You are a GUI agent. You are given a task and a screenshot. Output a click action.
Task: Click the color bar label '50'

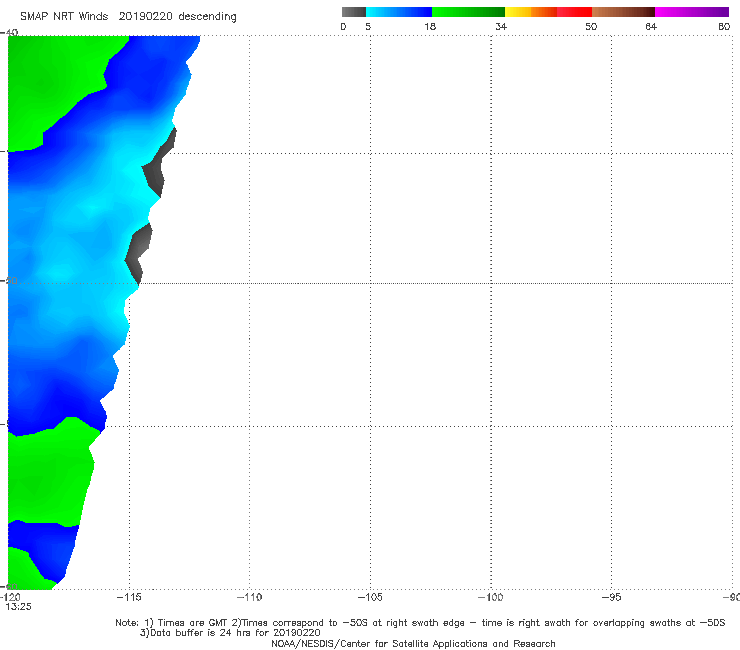591,26
